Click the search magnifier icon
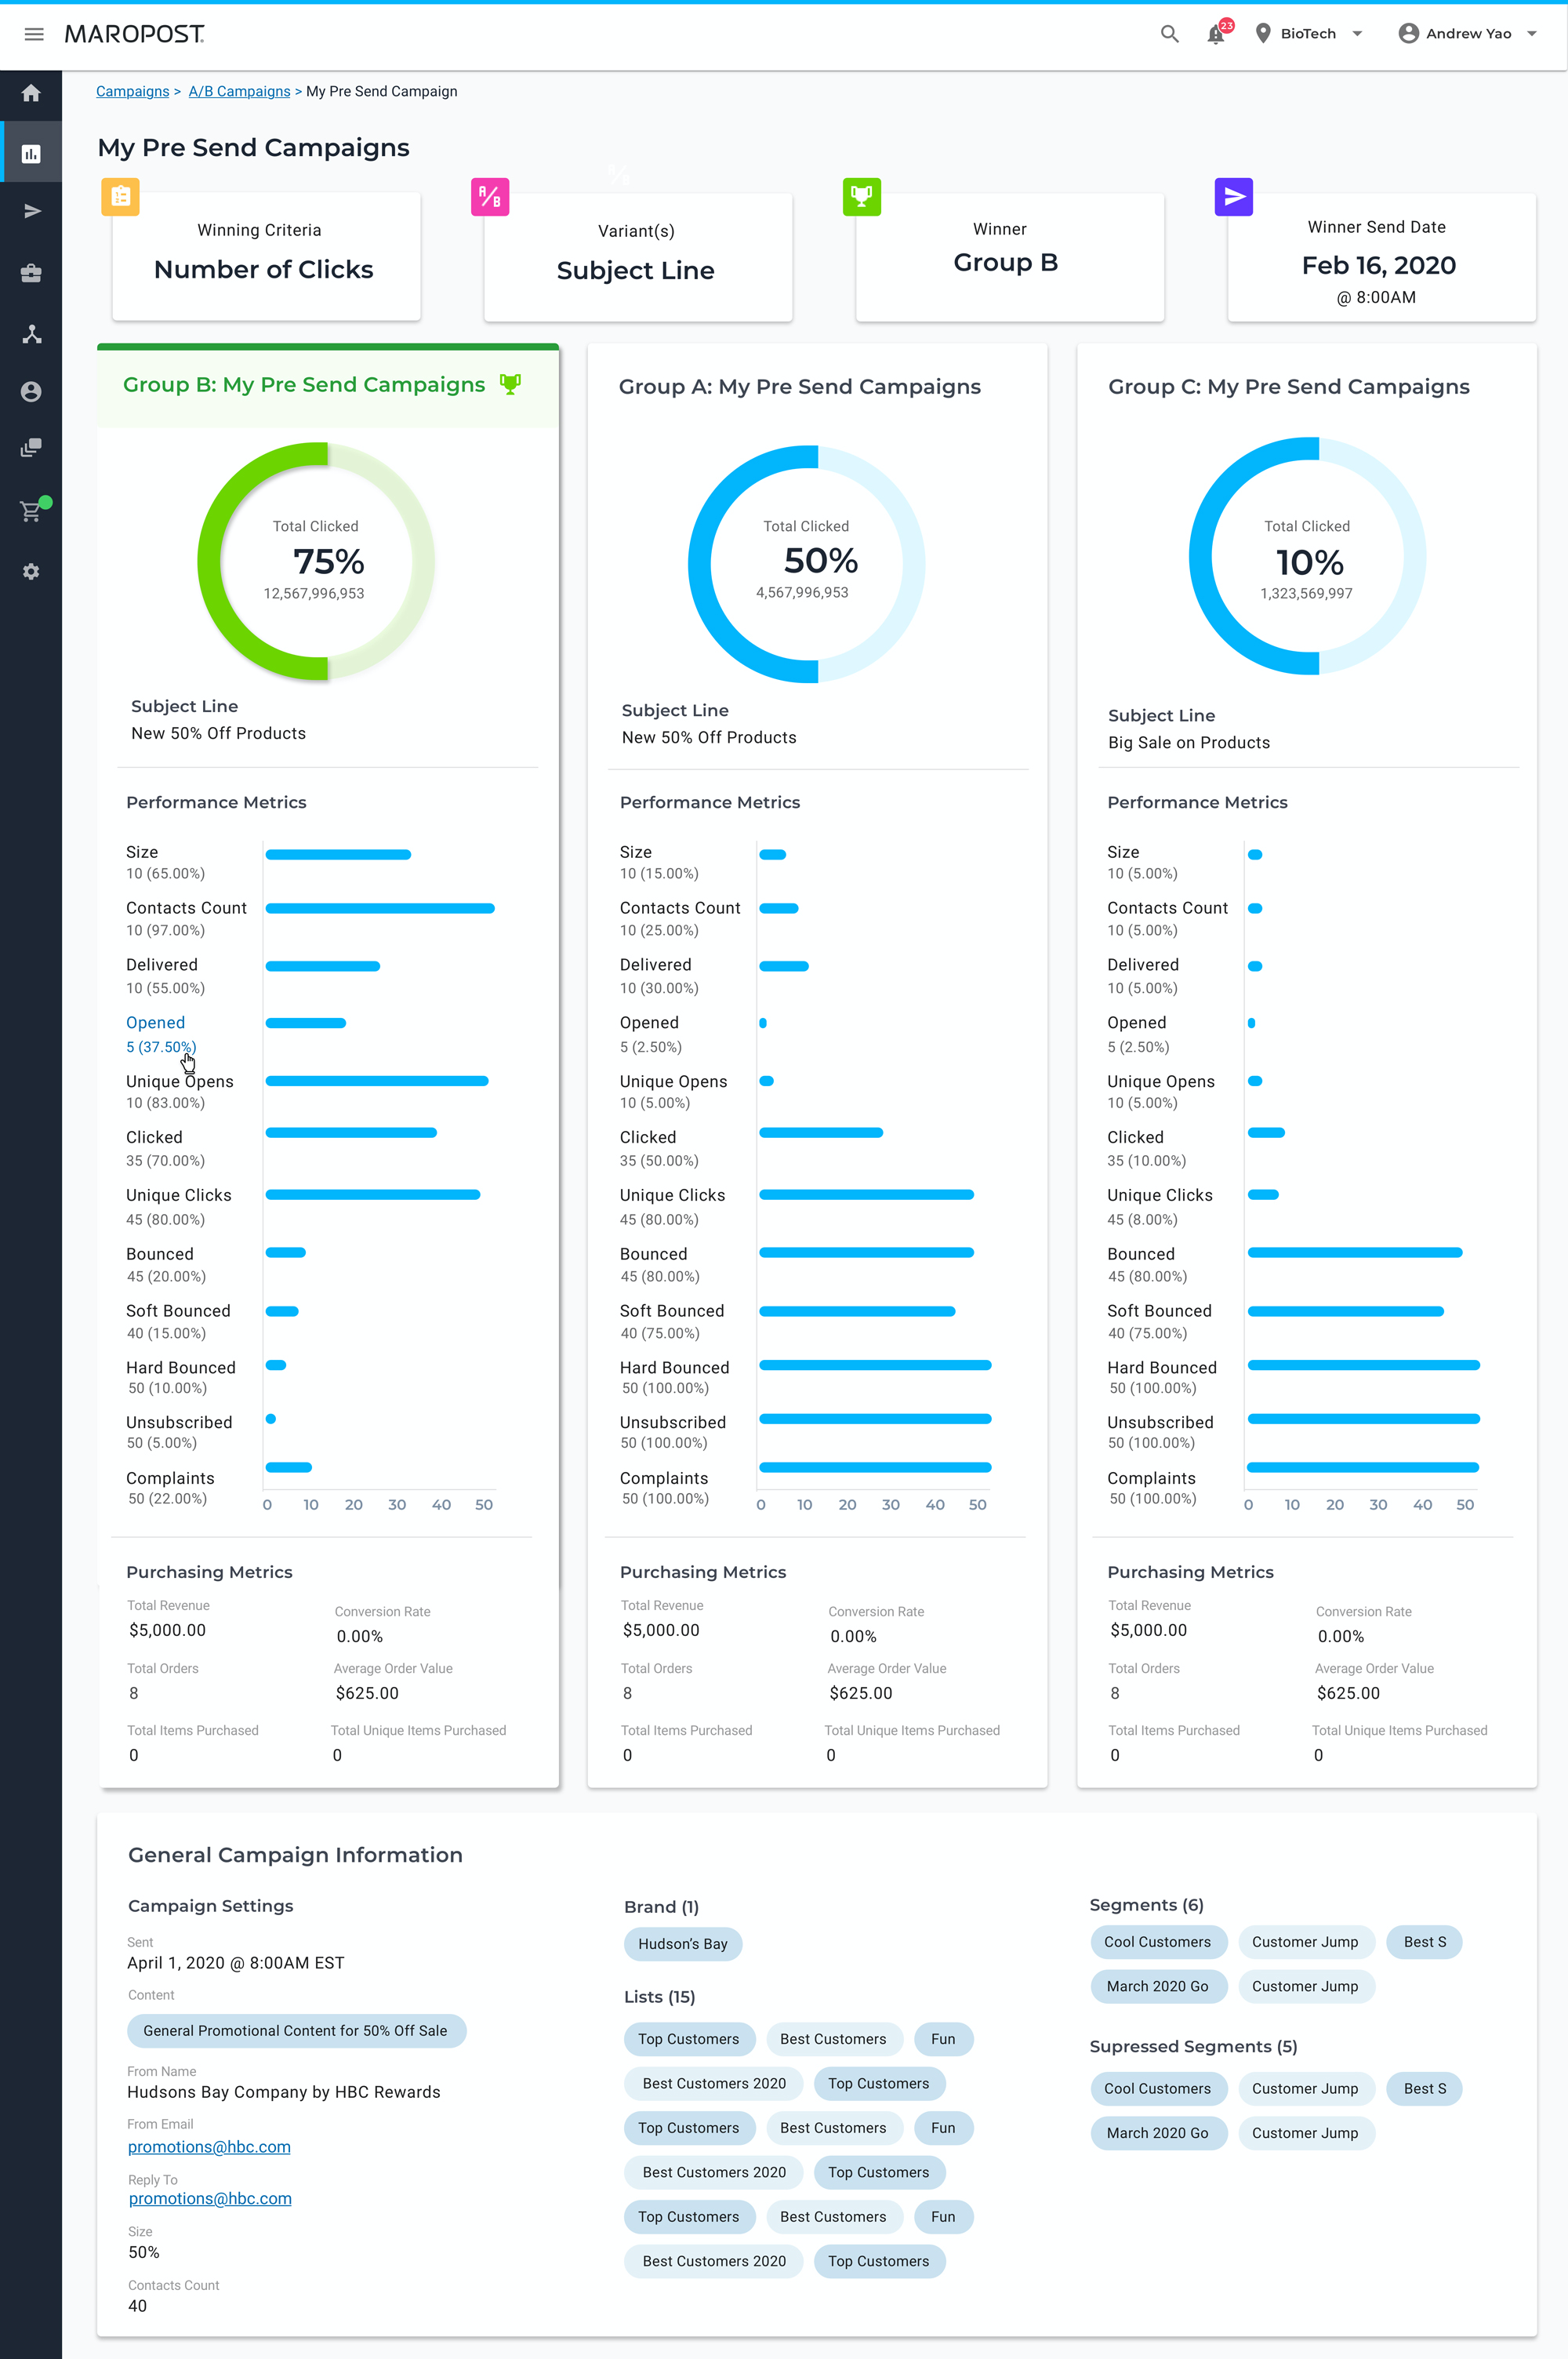Screen dimensions: 1568x2359 point(1169,34)
